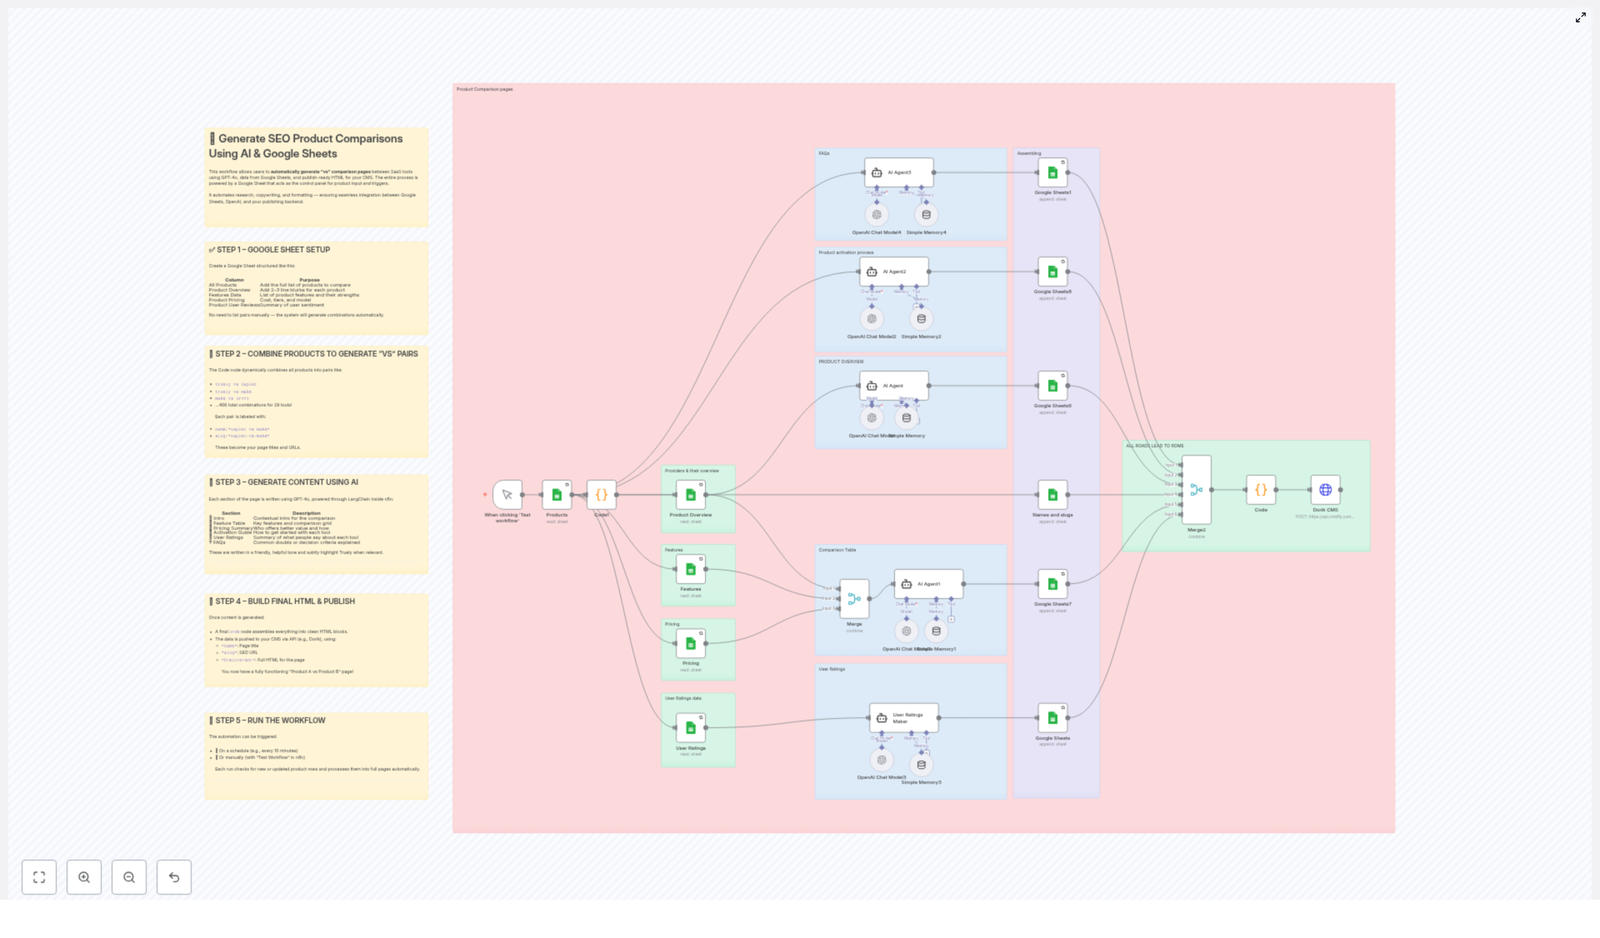1600x938 pixels.
Task: Open the Product Overview sheet node
Action: pyautogui.click(x=690, y=494)
